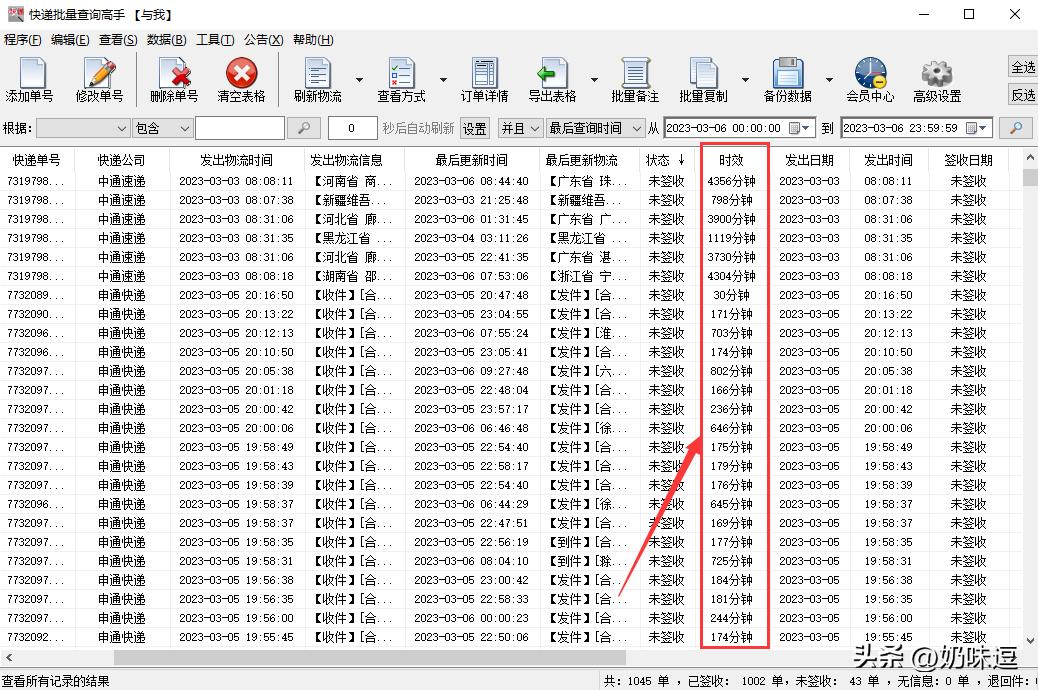Open the 编辑(E) menu

coord(70,40)
